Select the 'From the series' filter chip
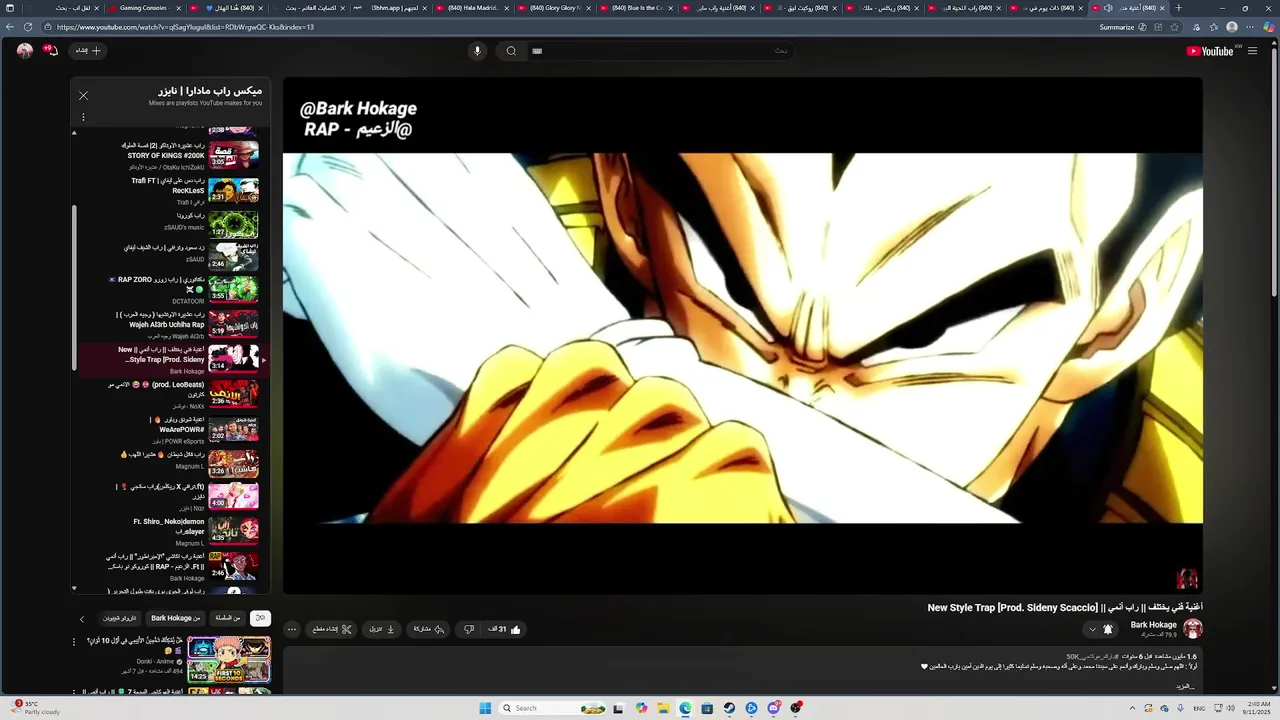This screenshot has height=720, width=1280. click(x=228, y=618)
